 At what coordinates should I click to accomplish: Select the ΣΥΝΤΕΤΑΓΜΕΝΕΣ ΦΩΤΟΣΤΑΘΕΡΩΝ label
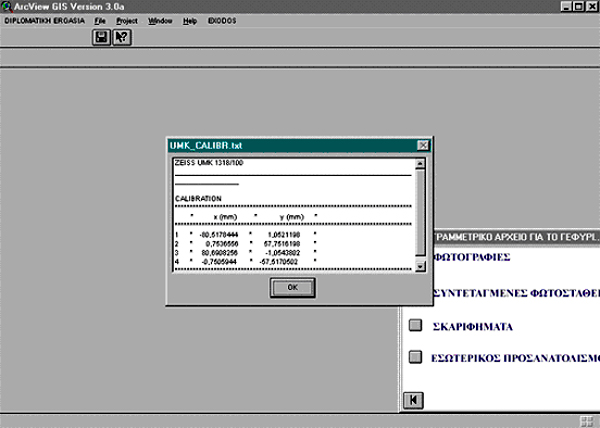(516, 293)
